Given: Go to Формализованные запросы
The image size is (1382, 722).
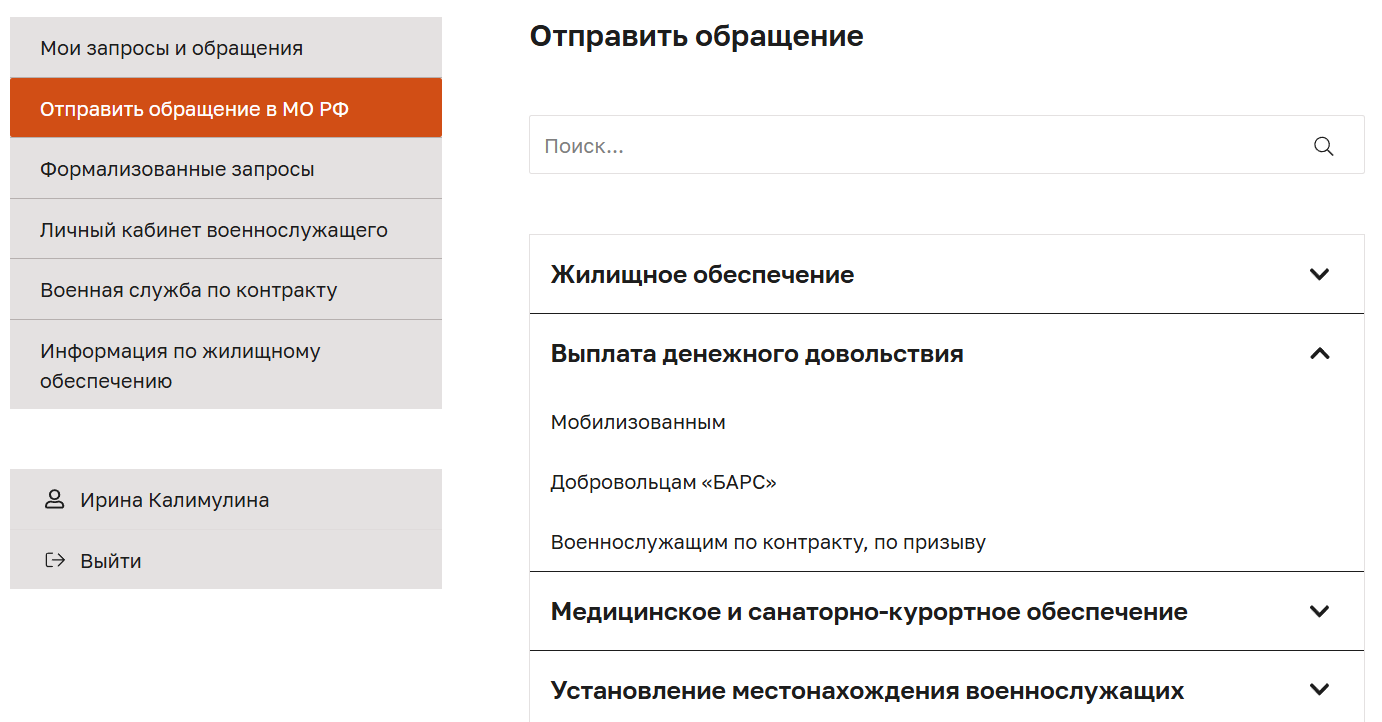Looking at the screenshot, I should [x=177, y=169].
